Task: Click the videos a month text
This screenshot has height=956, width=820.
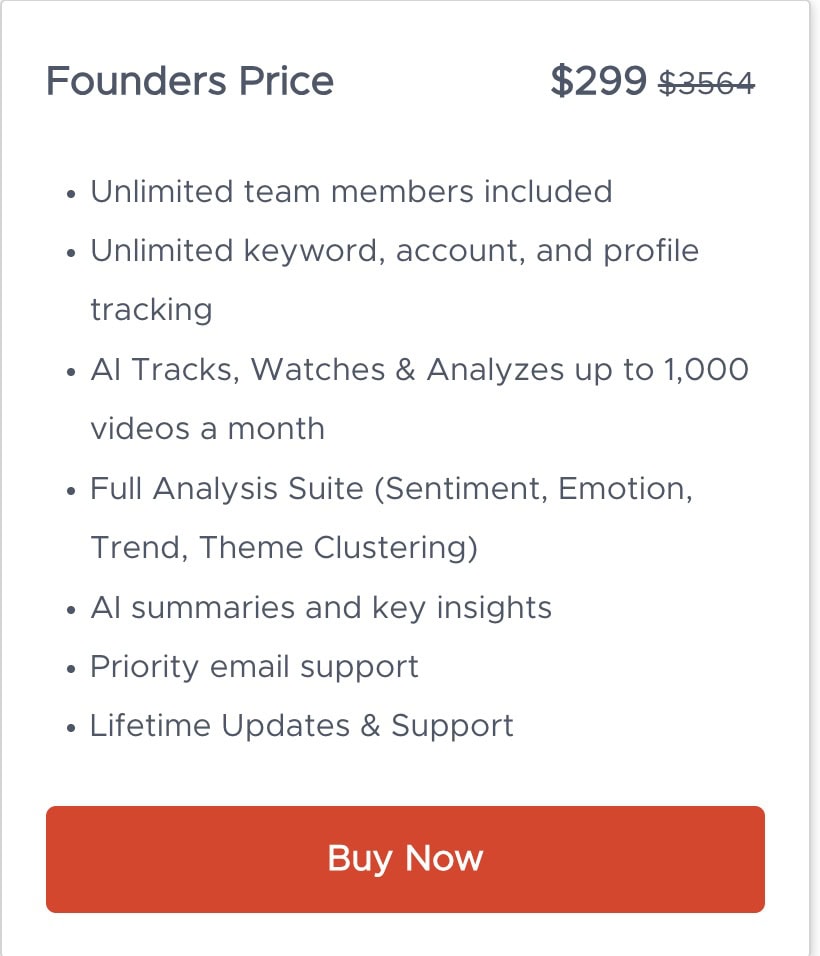Action: tap(207, 428)
